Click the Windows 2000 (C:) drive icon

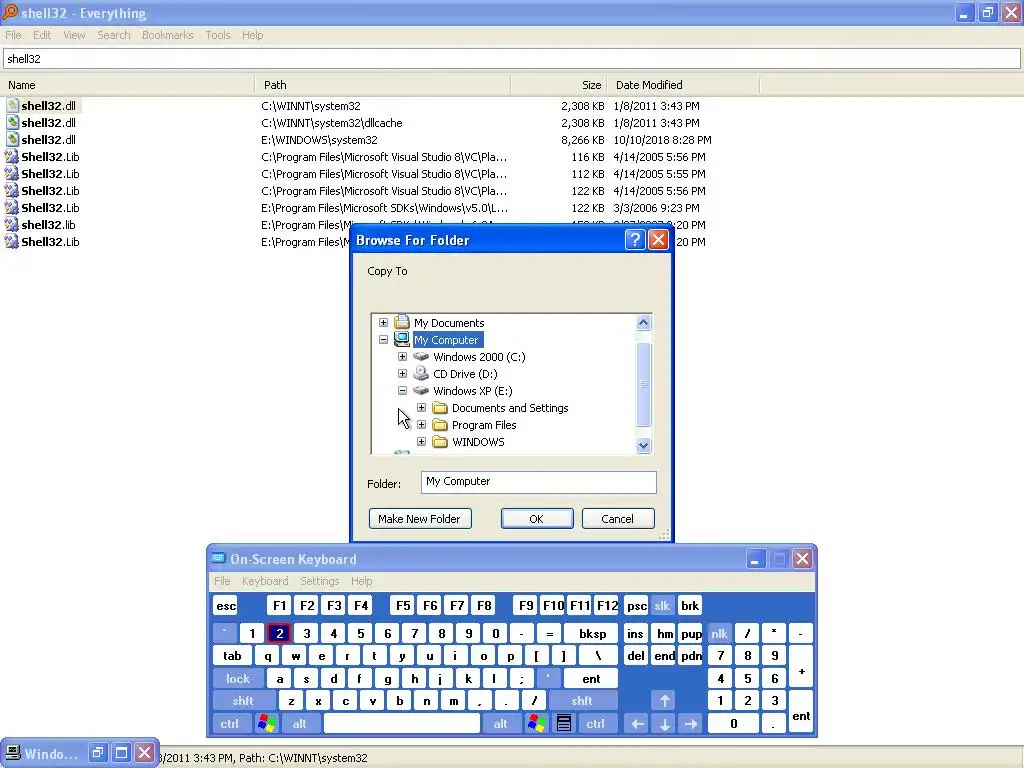[421, 357]
